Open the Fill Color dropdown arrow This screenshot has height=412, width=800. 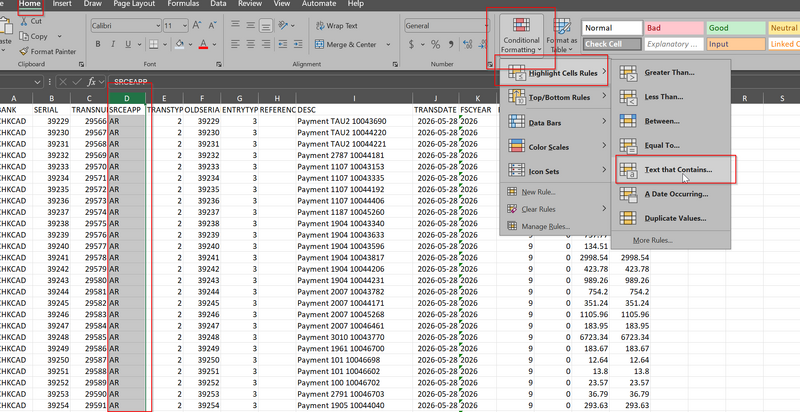pos(190,44)
